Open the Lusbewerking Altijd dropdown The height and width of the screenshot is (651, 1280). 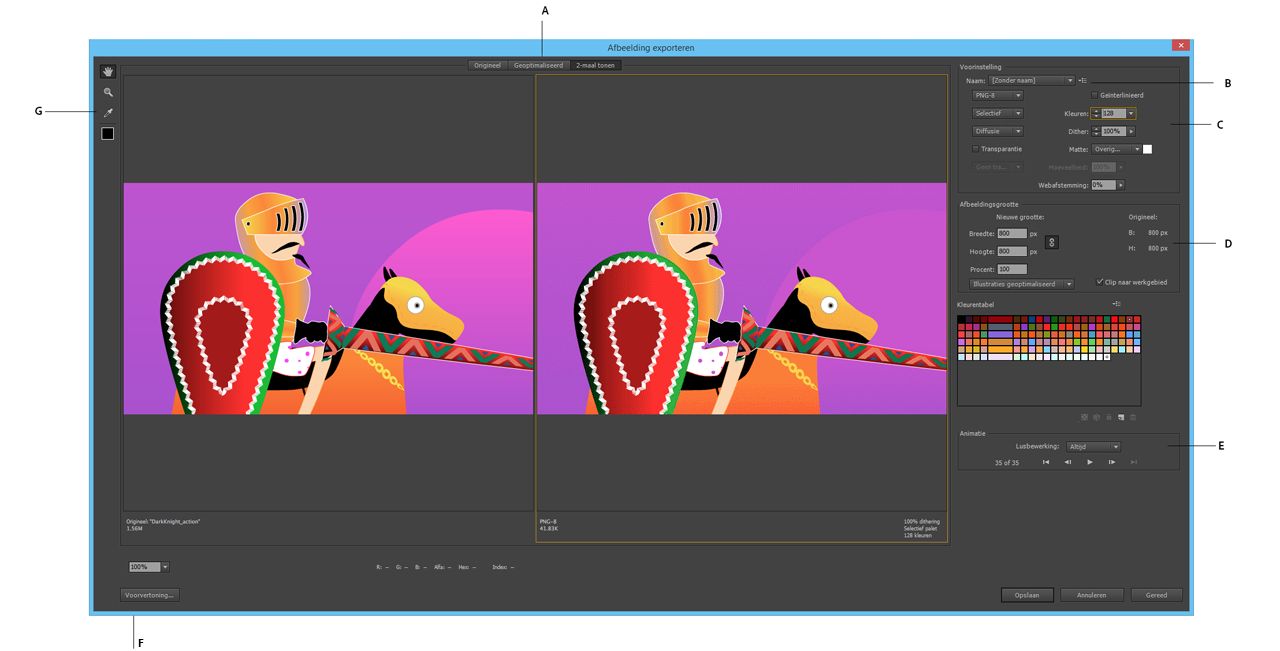(1093, 447)
